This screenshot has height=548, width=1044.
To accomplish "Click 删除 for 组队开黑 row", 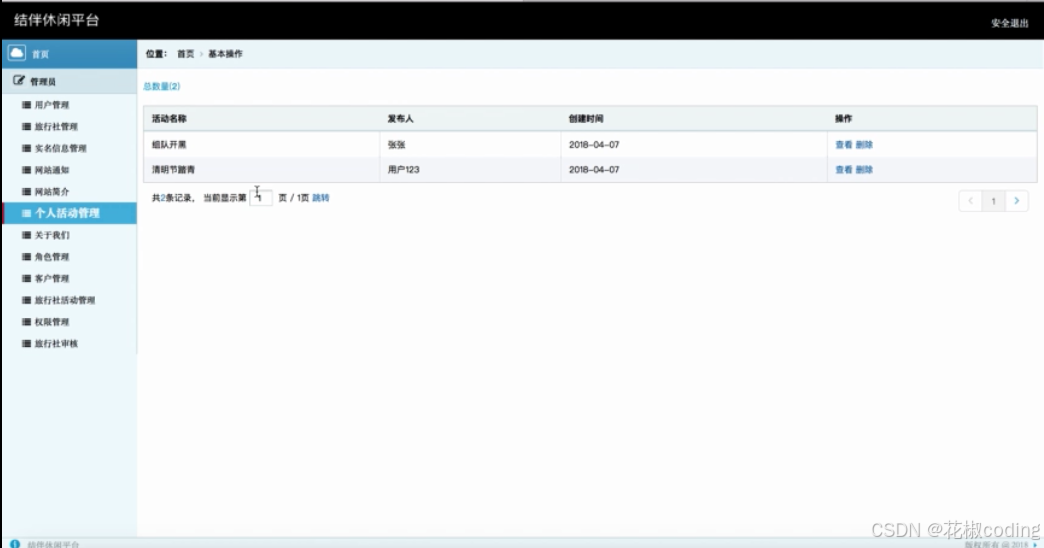I will click(864, 144).
